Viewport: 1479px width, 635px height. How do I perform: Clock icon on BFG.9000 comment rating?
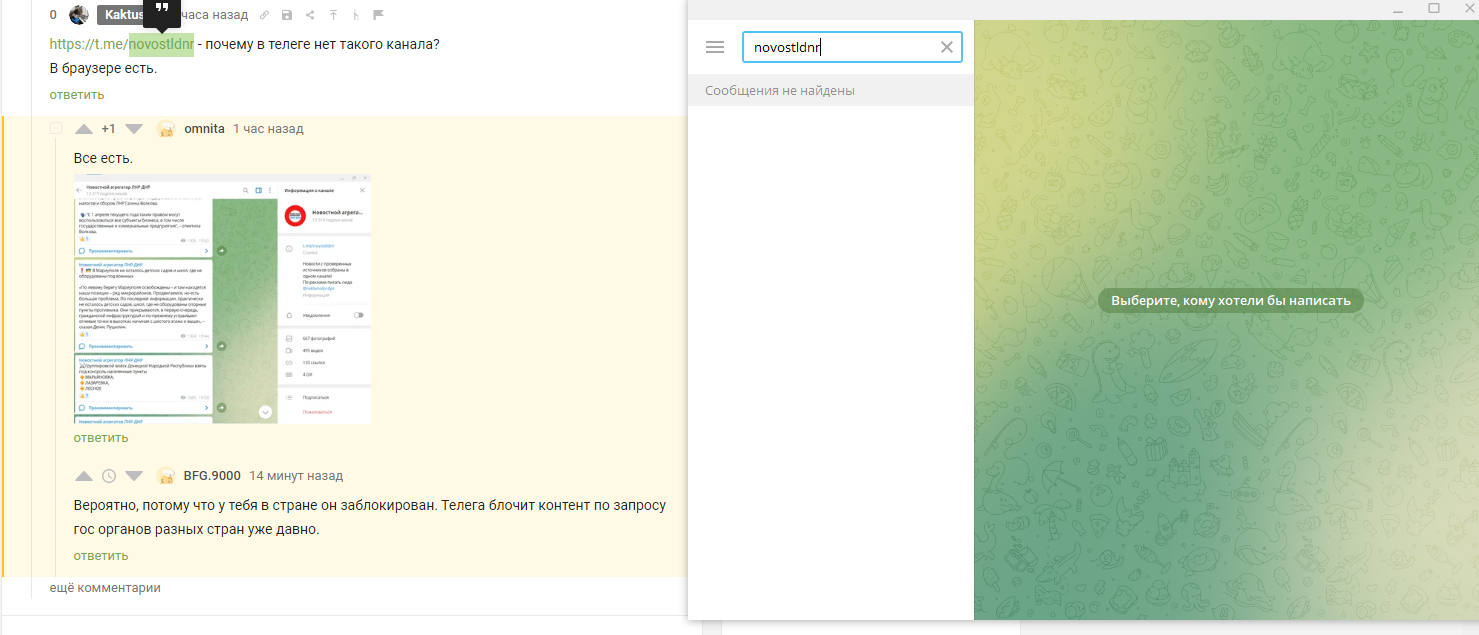tap(109, 476)
